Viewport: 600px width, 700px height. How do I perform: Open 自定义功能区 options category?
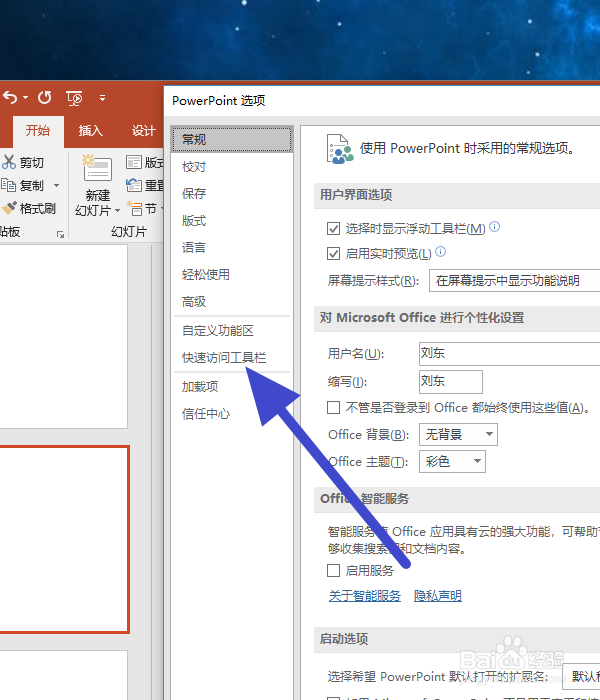(x=232, y=330)
